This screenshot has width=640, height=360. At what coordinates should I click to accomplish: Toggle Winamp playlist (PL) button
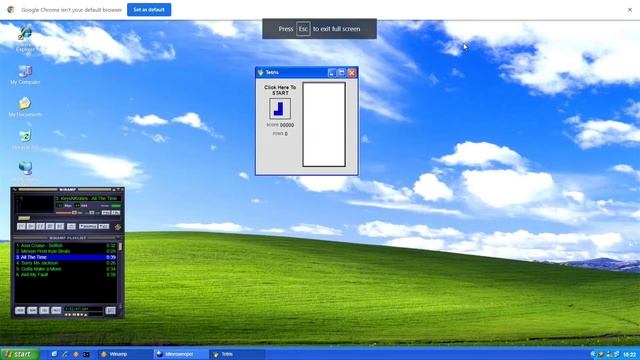(116, 213)
